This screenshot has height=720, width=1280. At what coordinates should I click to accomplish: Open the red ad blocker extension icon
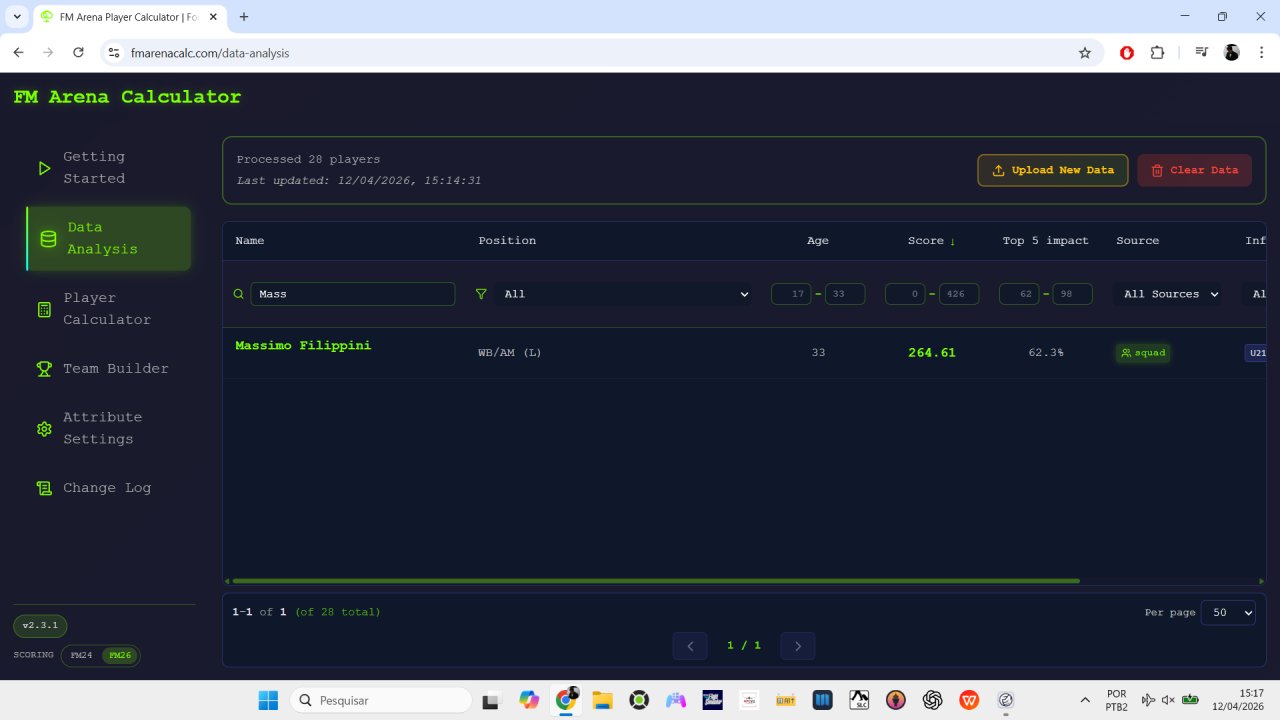(x=1127, y=53)
